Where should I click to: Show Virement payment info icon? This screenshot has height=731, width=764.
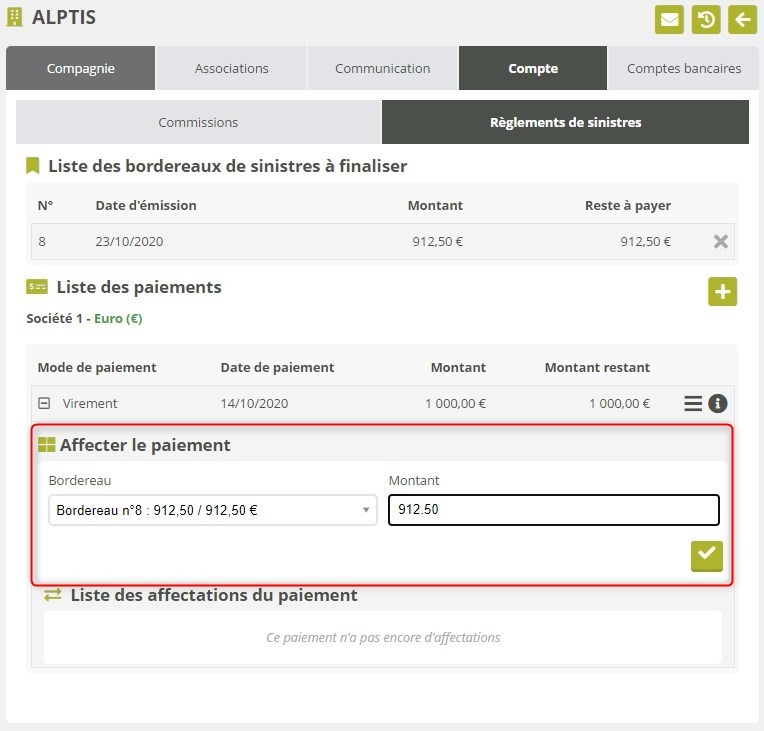pos(718,404)
